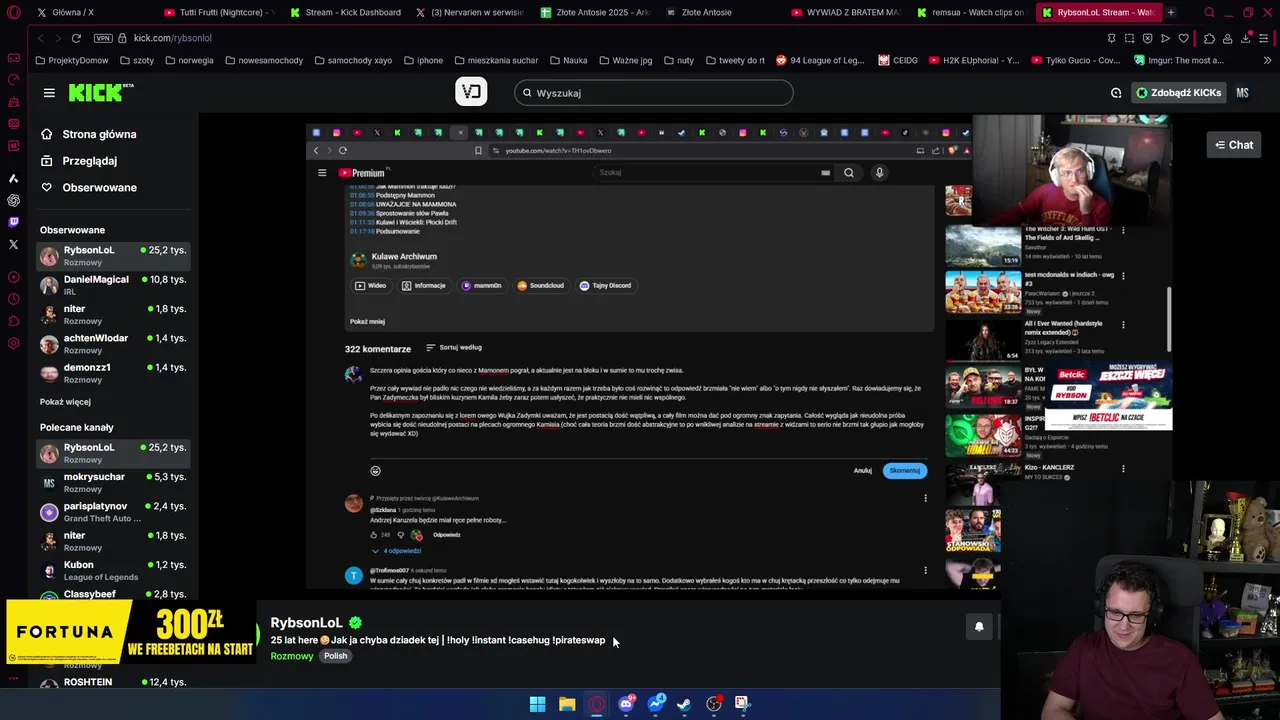
Task: Click the heart bookmark icon in address bar
Action: (x=1183, y=38)
